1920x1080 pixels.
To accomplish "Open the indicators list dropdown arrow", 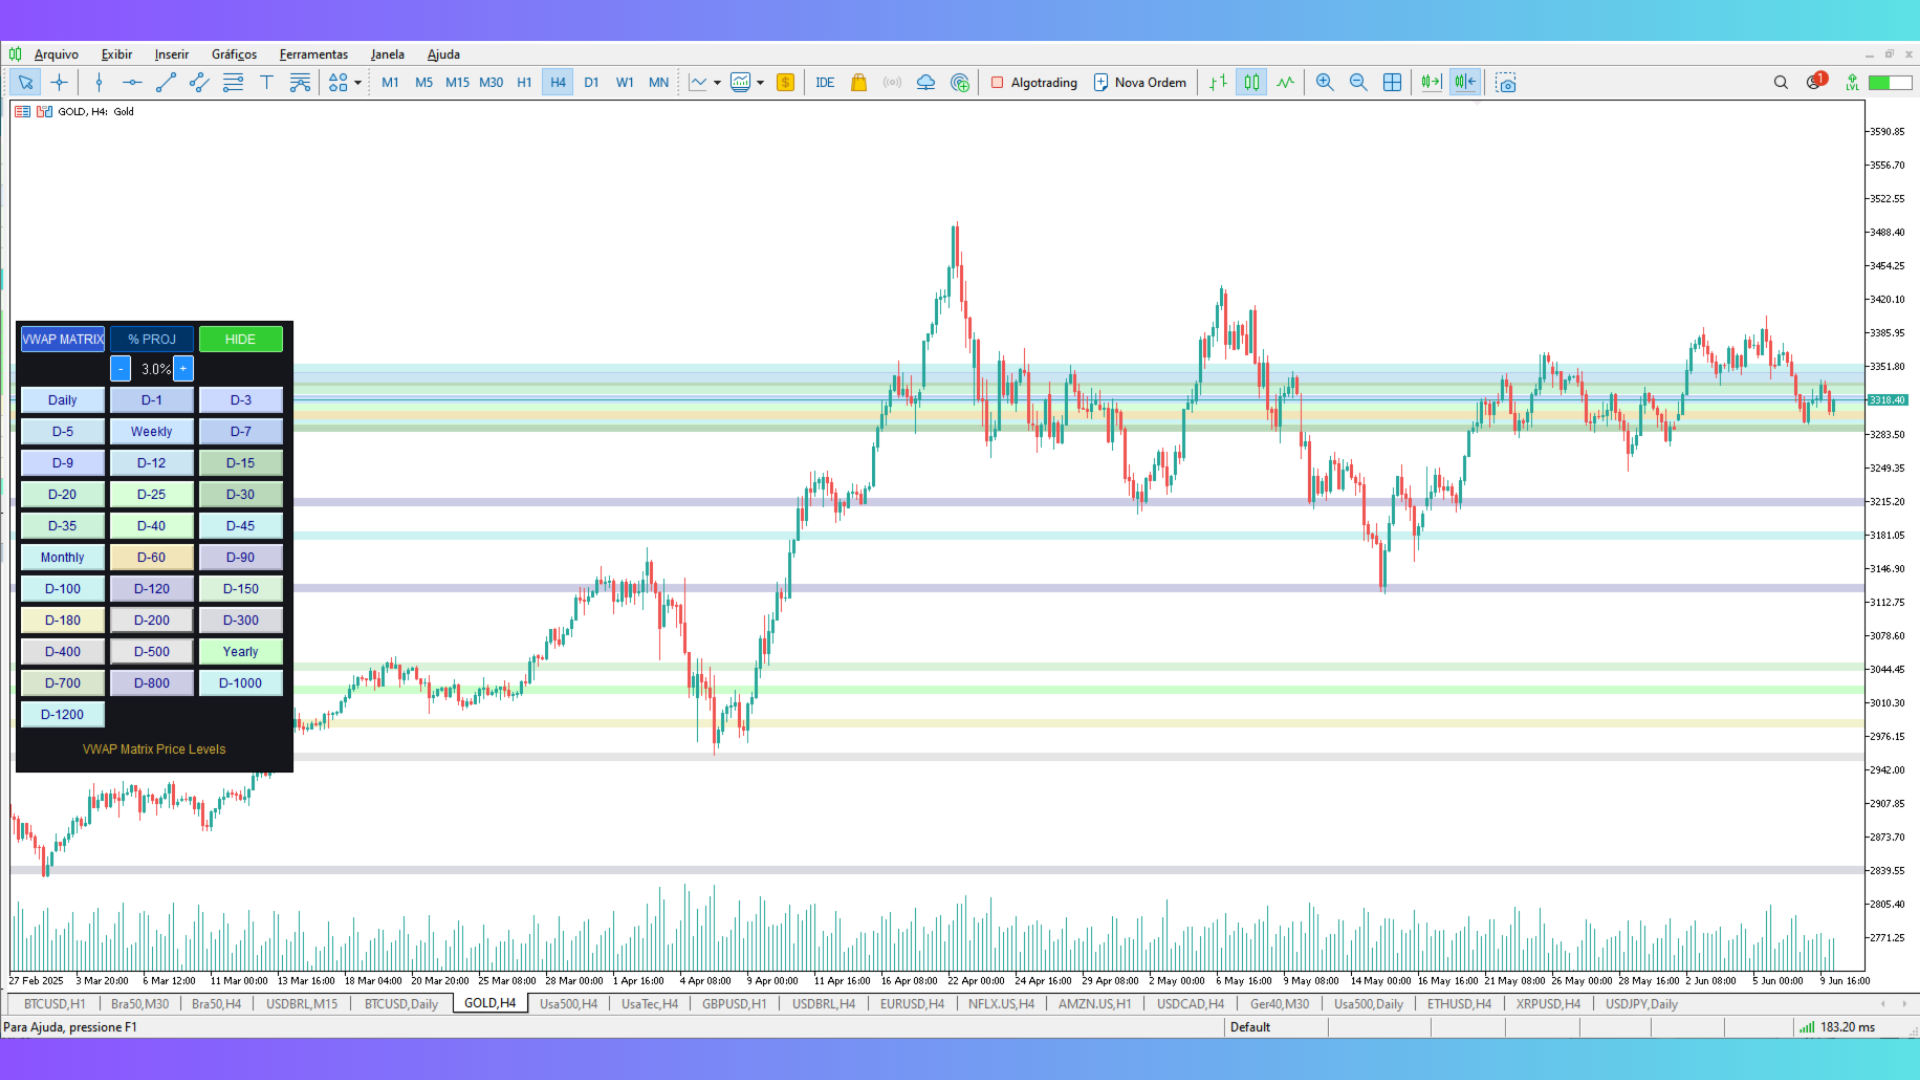I will 717,83.
